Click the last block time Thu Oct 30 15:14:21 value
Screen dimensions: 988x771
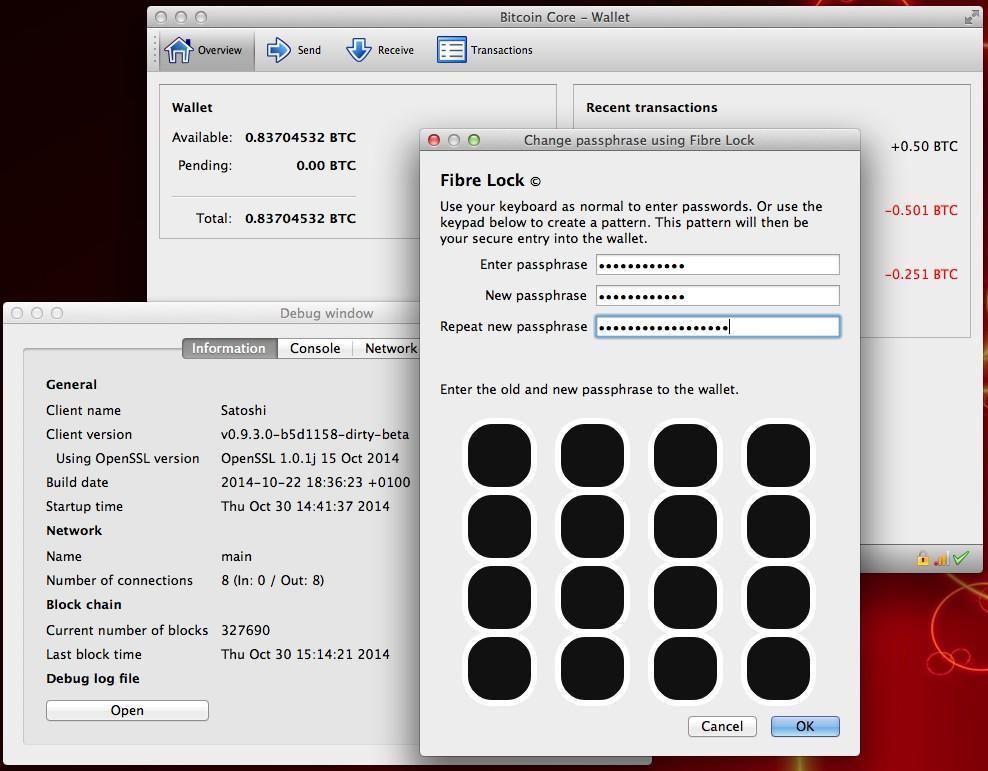[305, 654]
